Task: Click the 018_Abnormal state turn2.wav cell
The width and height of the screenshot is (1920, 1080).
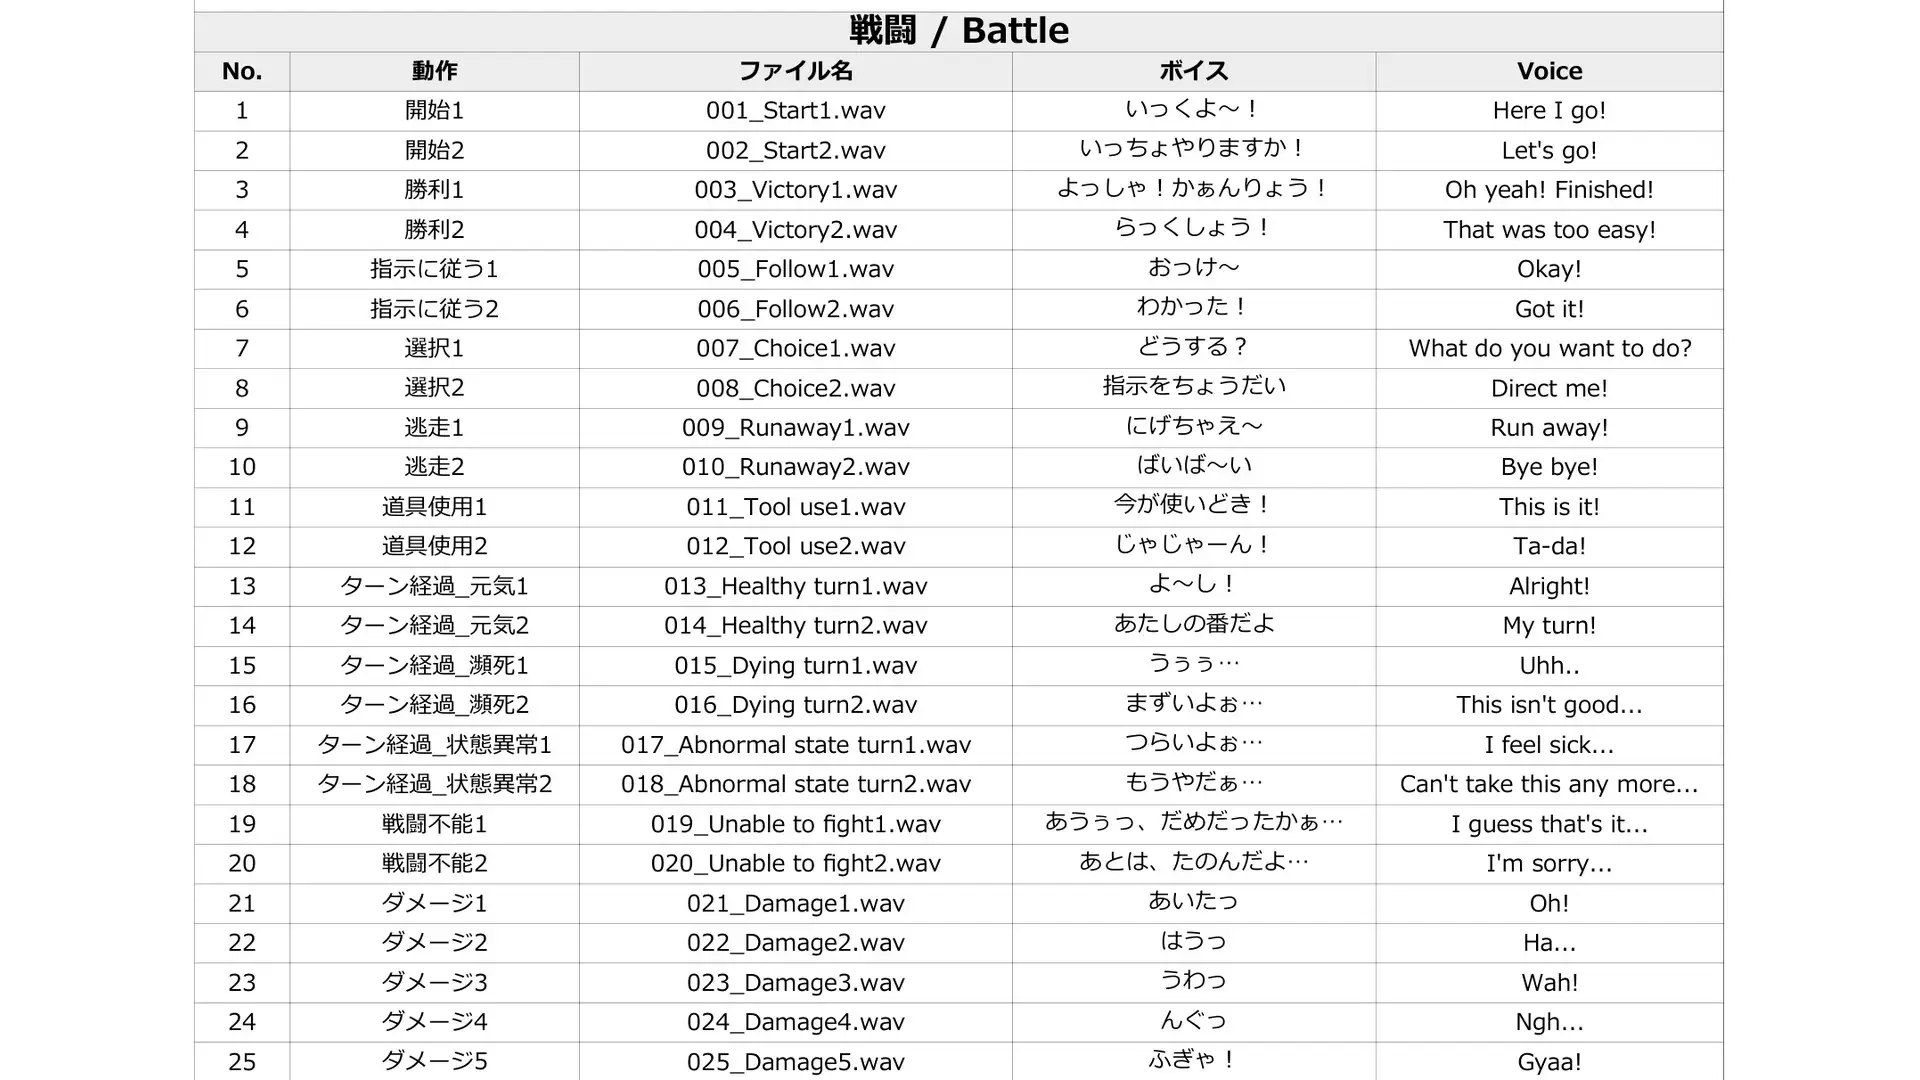Action: pos(795,784)
